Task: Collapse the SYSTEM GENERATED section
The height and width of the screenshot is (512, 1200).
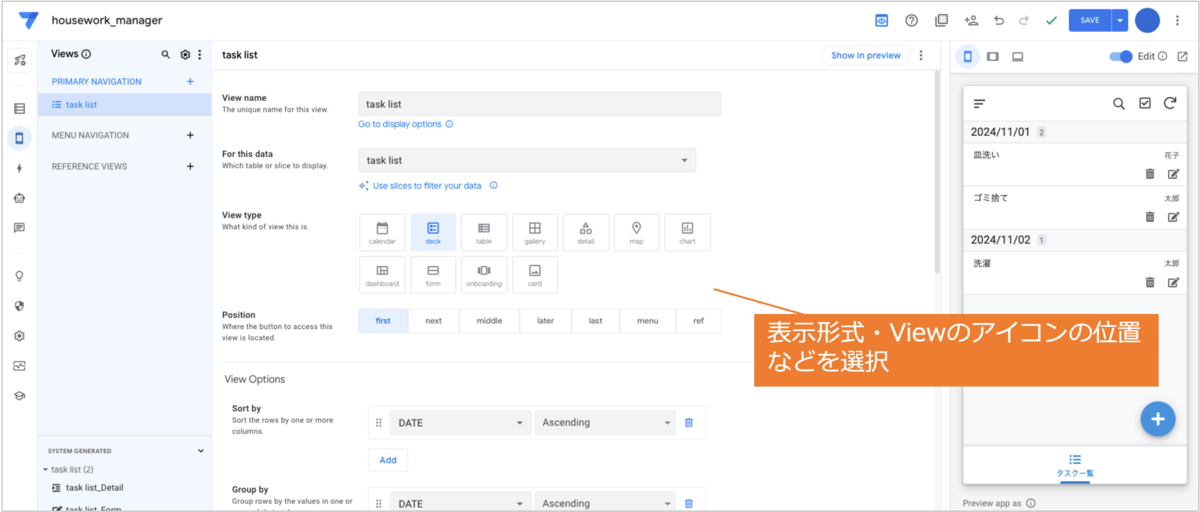Action: 201,451
